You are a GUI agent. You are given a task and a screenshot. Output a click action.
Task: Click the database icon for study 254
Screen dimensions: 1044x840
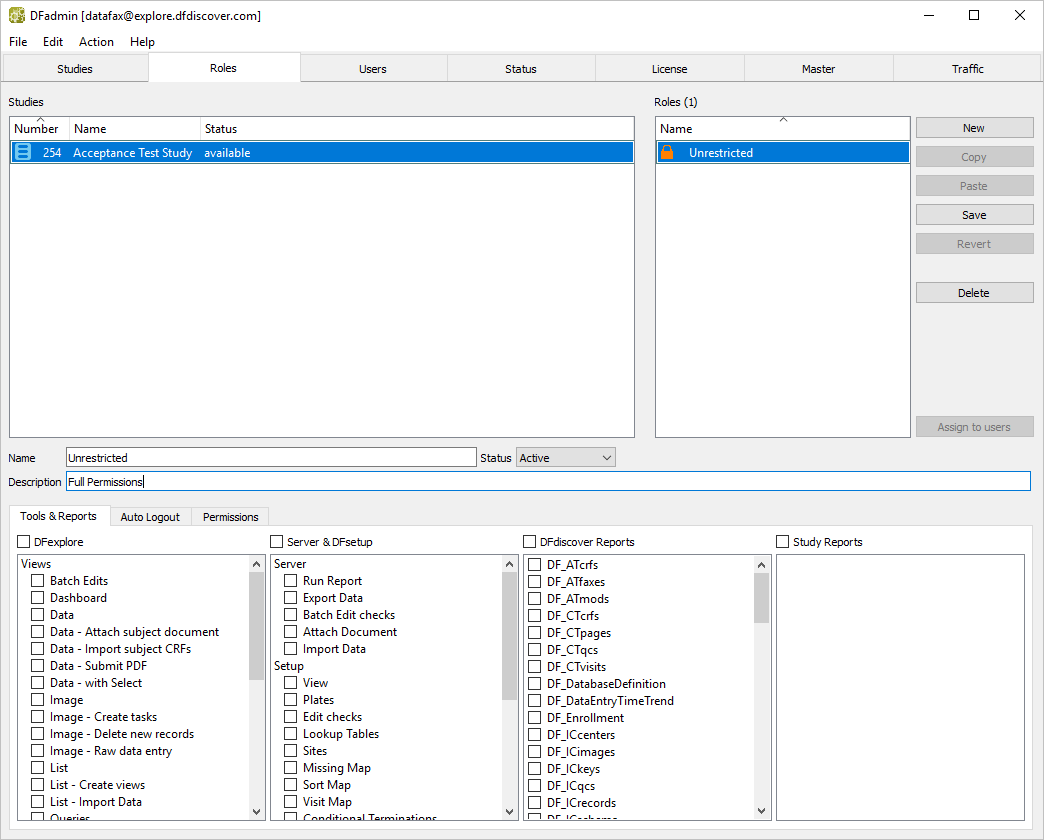[23, 152]
